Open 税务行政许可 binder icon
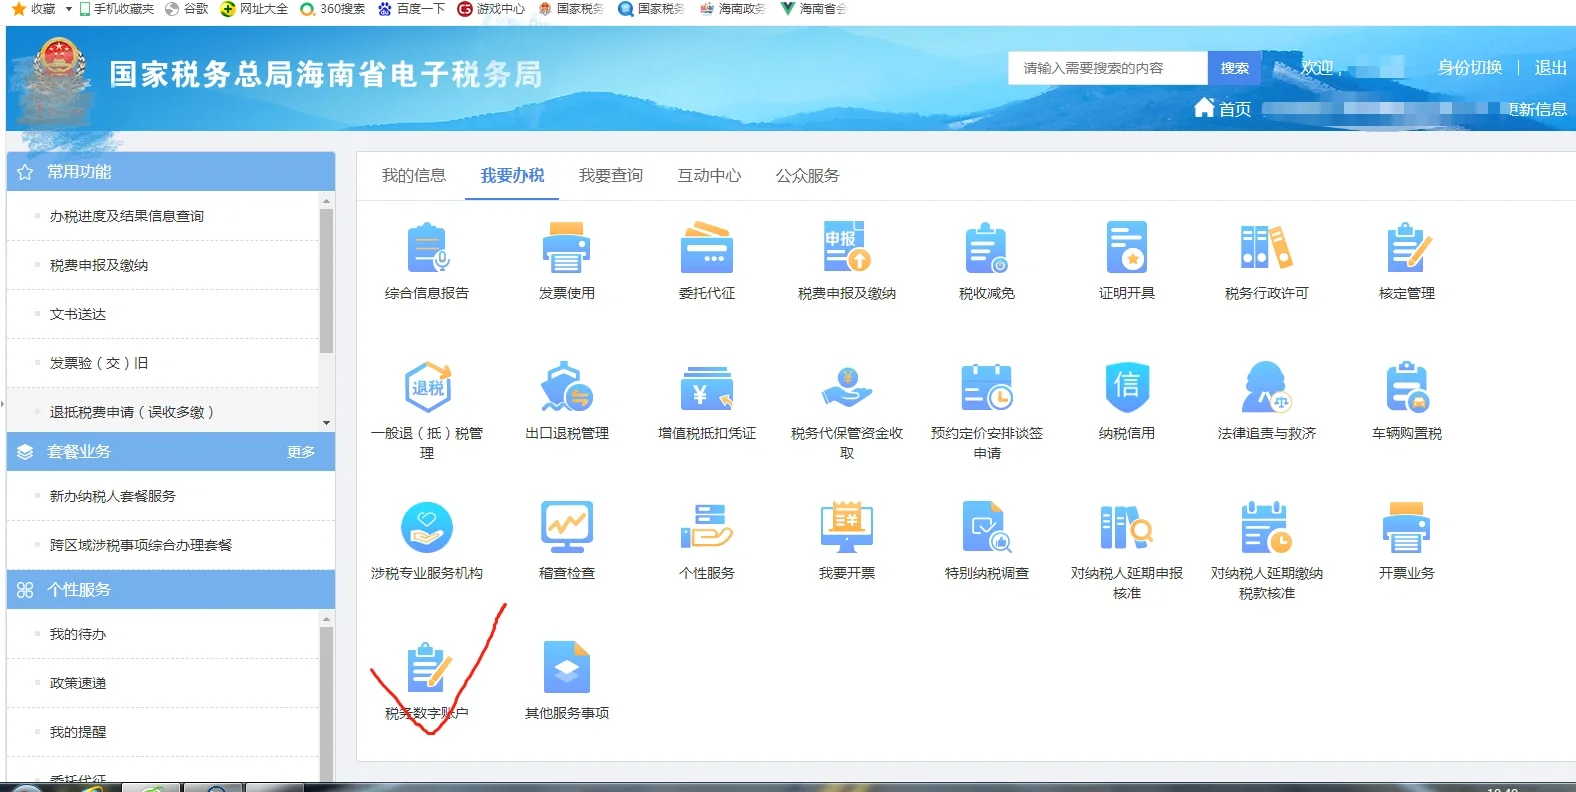This screenshot has height=792, width=1576. pos(1266,248)
